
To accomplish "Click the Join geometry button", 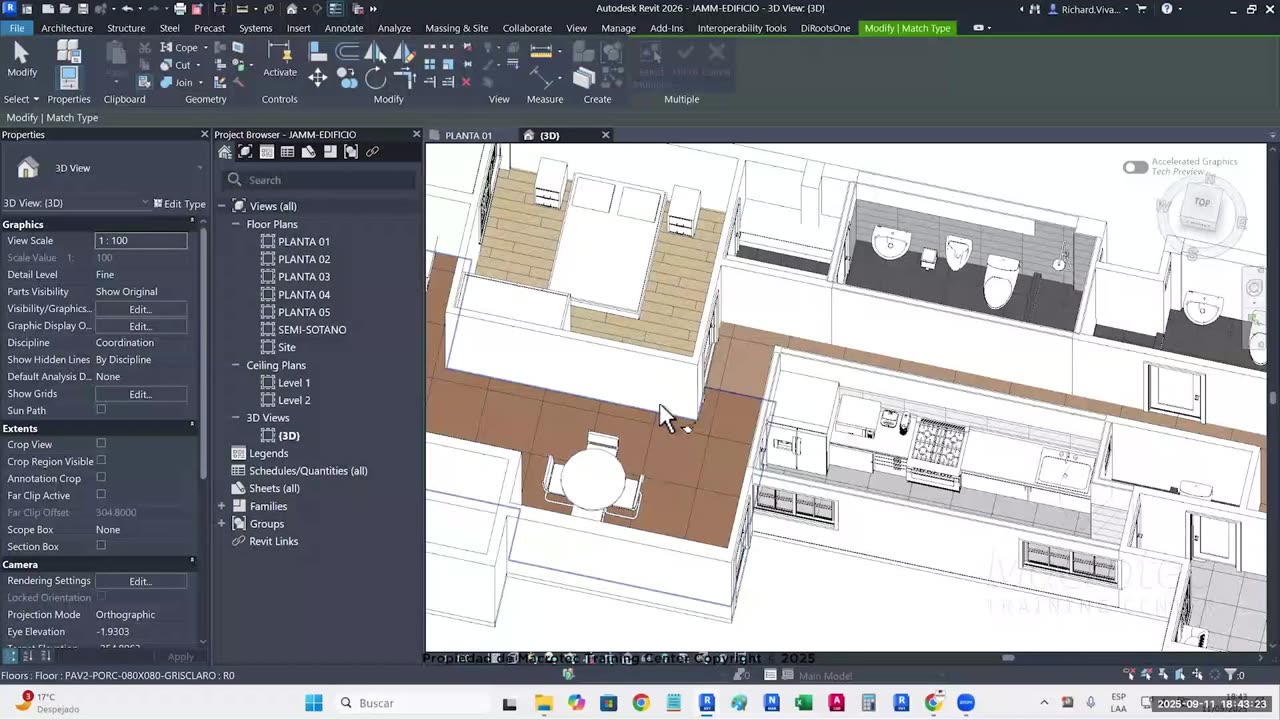I will point(177,82).
